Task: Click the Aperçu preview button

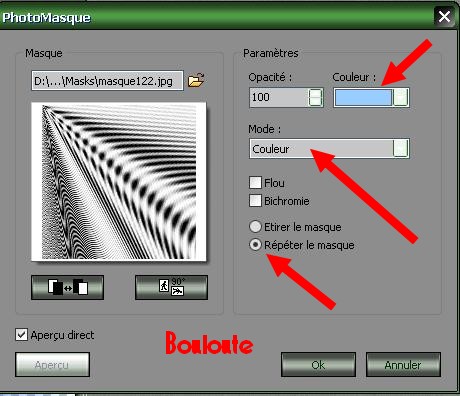Action: coord(52,365)
